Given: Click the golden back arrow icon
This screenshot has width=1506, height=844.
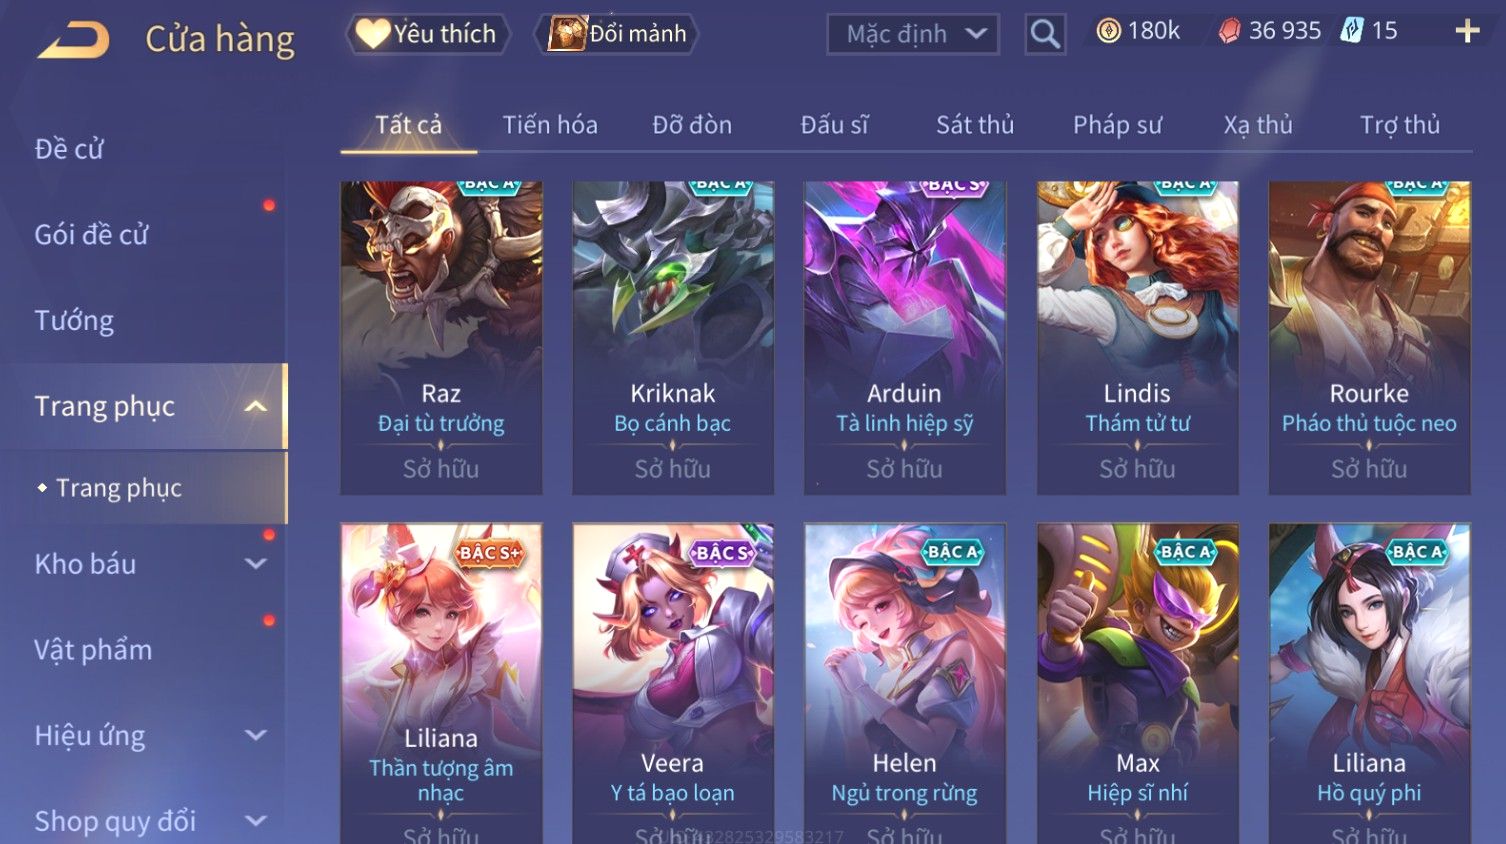Looking at the screenshot, I should pos(74,40).
